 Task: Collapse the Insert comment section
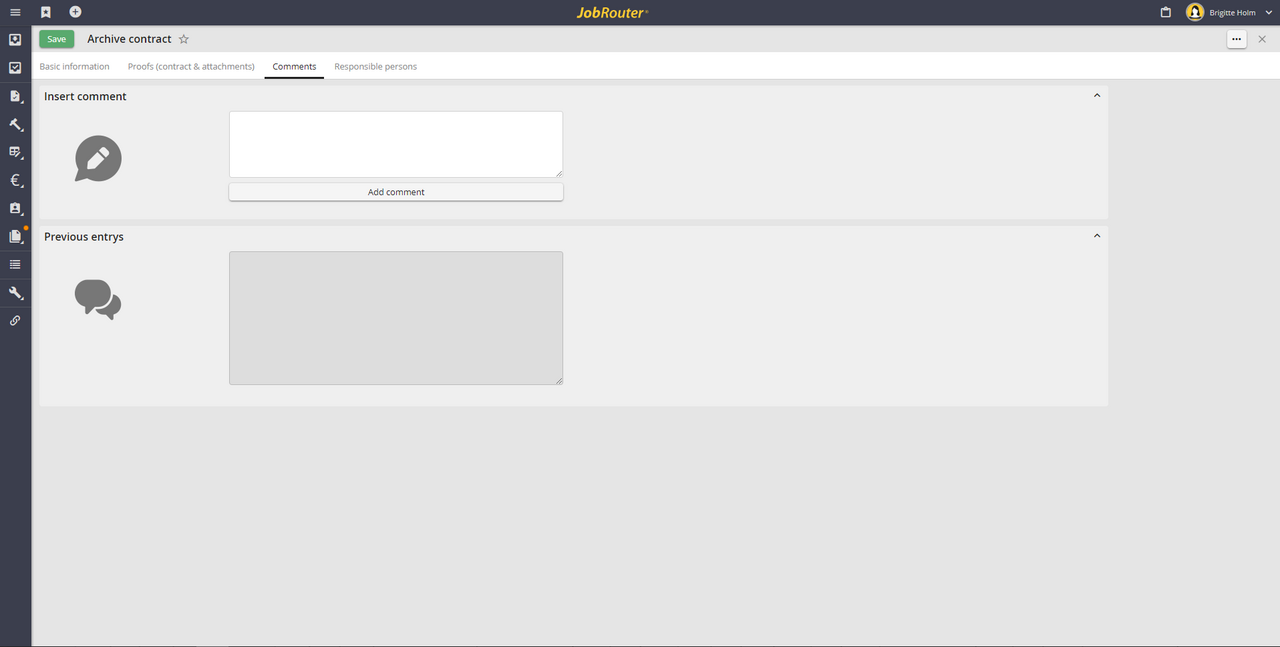tap(1097, 96)
